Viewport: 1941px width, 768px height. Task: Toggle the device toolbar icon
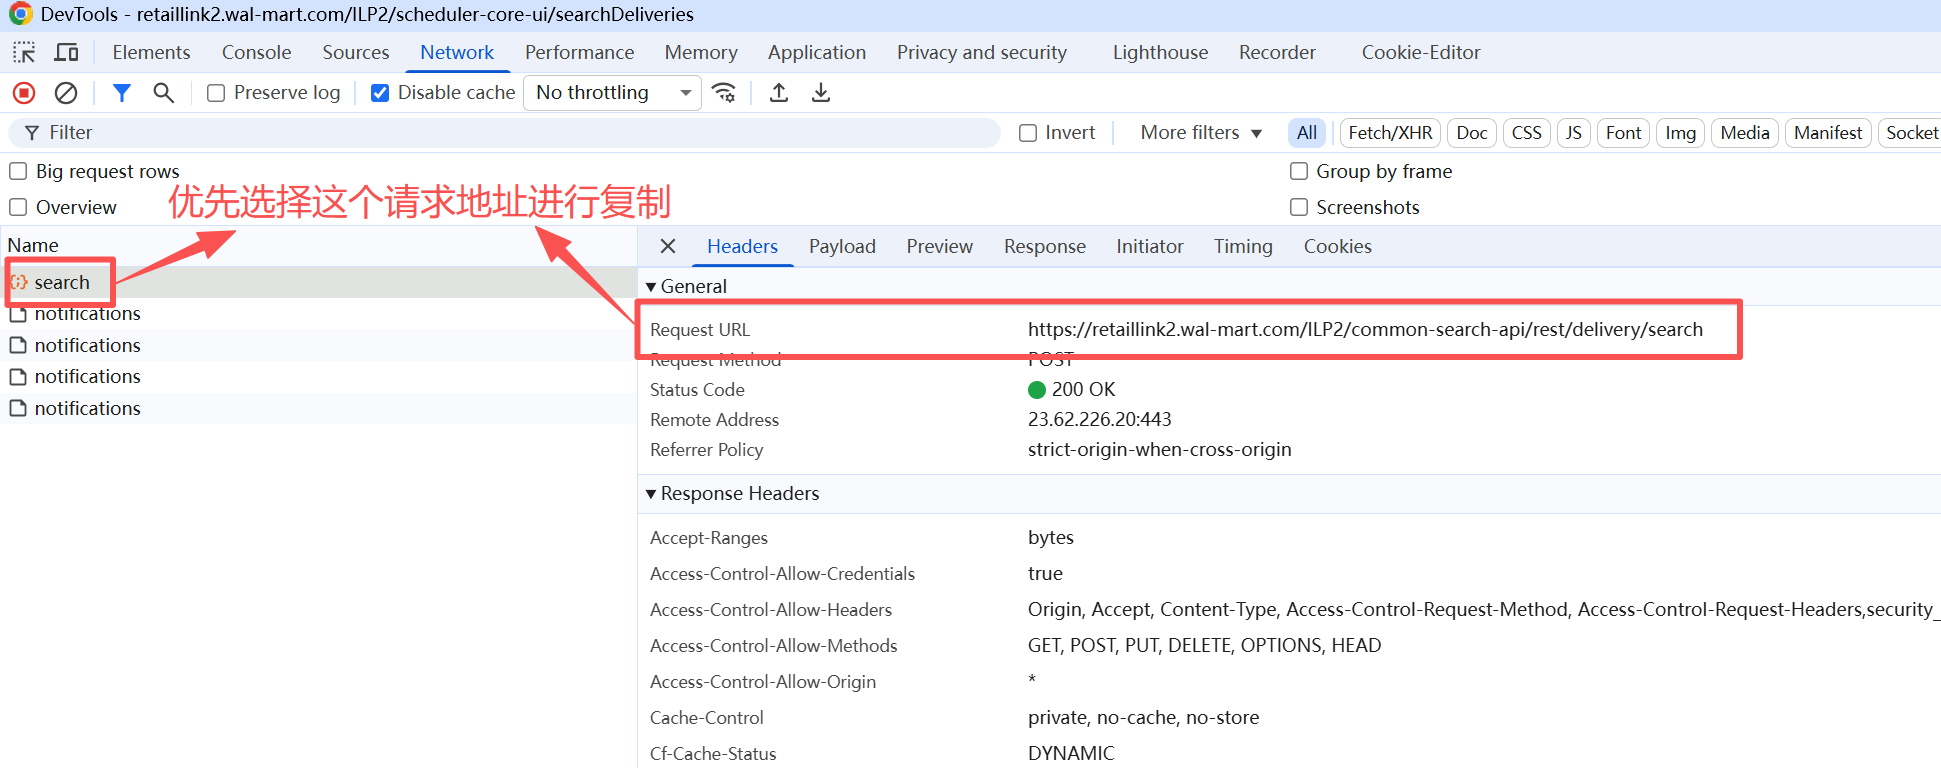pyautogui.click(x=67, y=52)
